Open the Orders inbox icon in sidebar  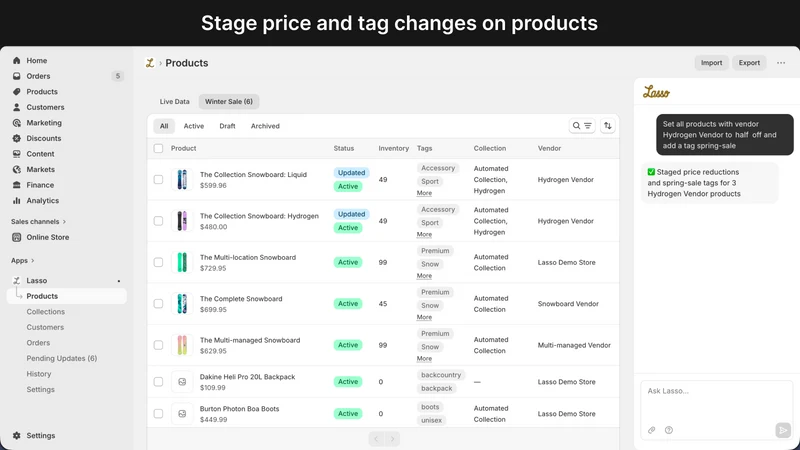16,76
